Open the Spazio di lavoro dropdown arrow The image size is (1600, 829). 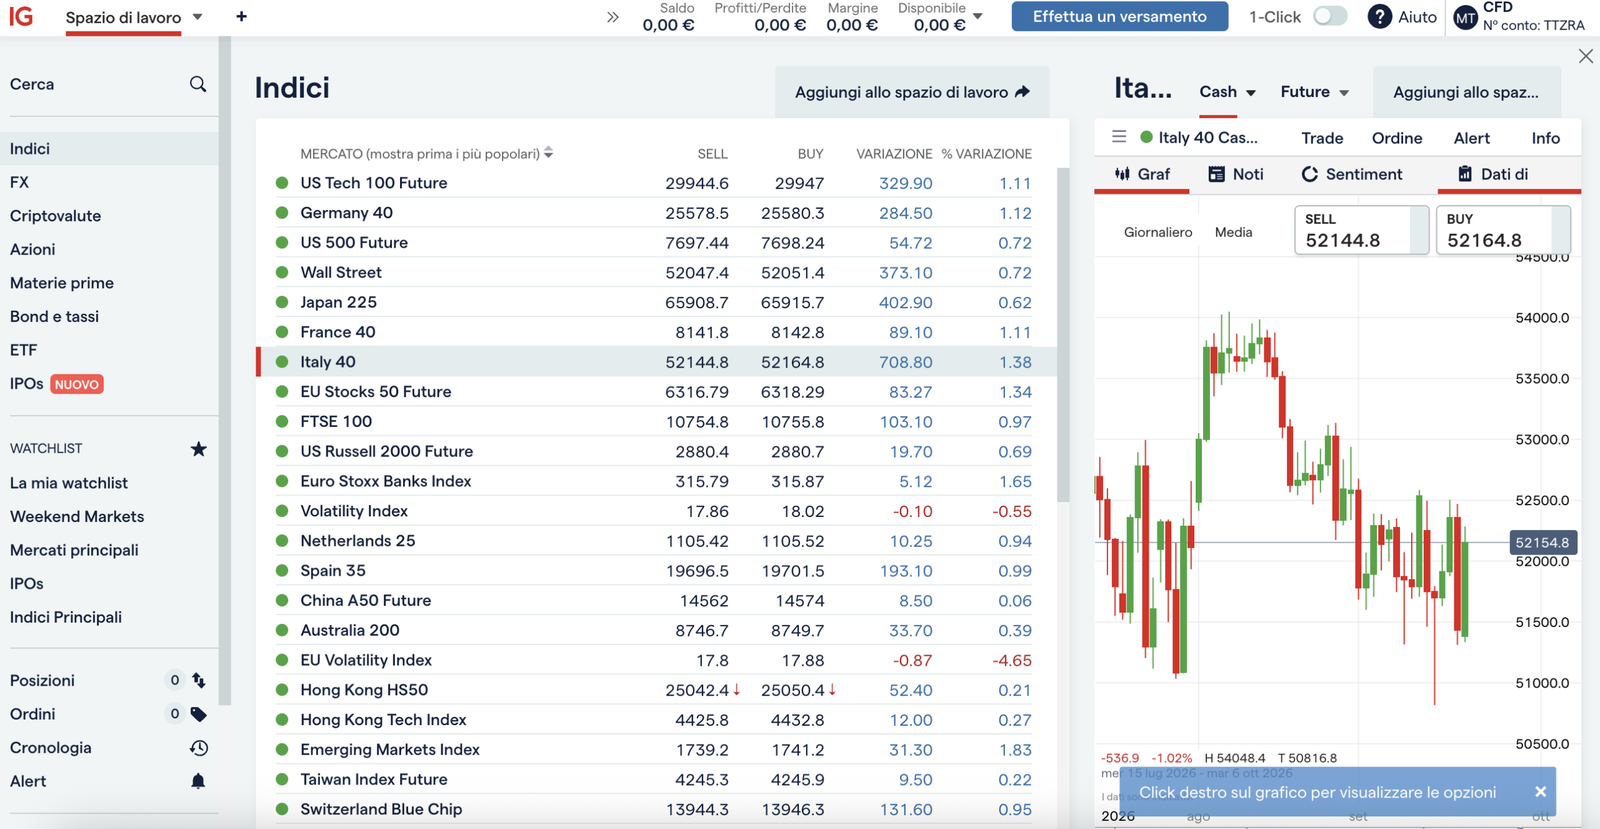tap(198, 17)
